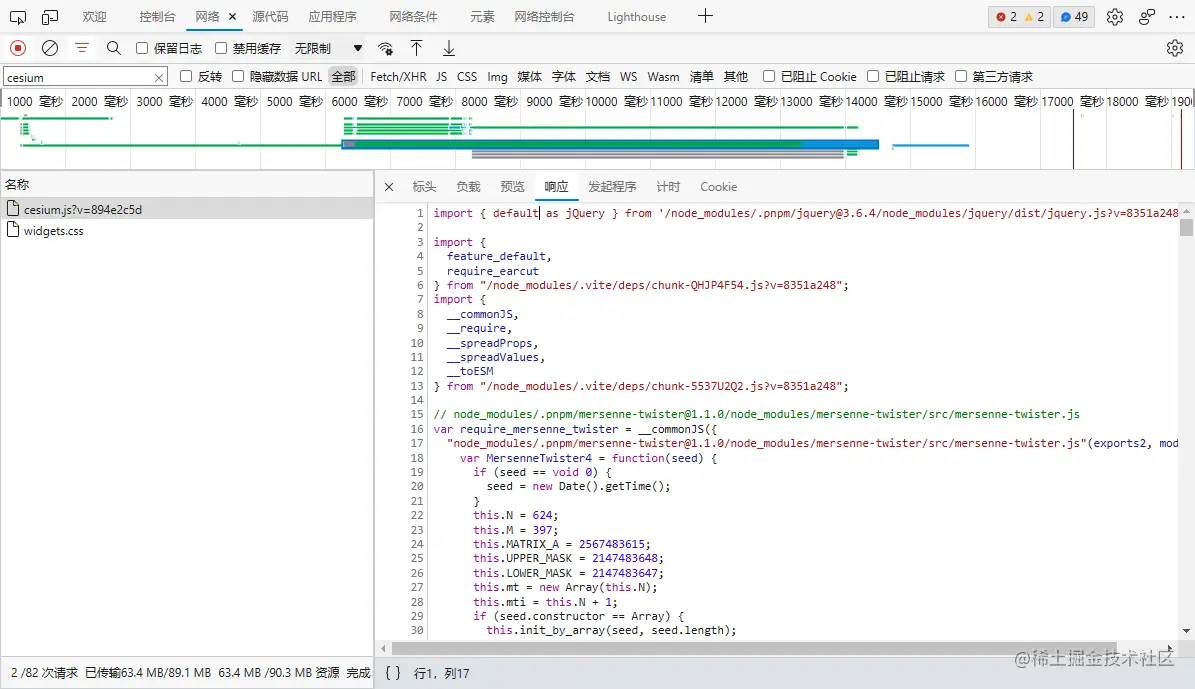Viewport: 1195px width, 689px height.
Task: Close the request details pane
Action: click(x=389, y=187)
